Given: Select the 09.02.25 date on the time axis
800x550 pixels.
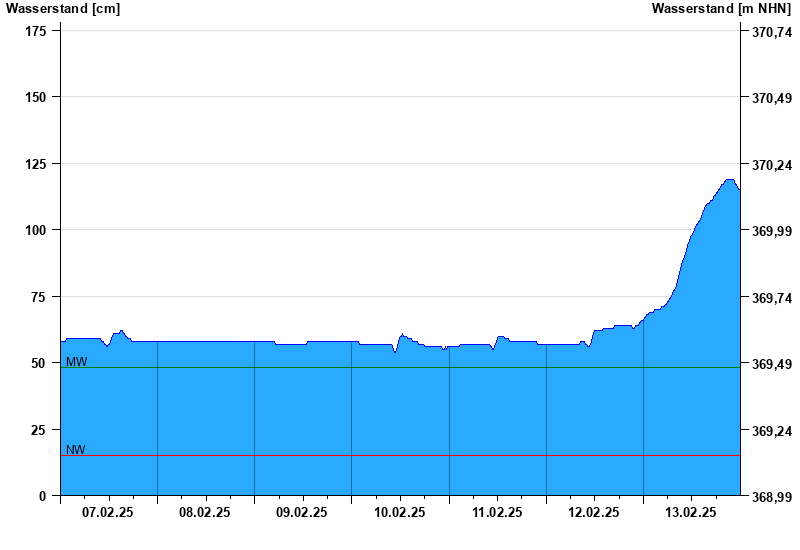Looking at the screenshot, I should [x=302, y=512].
